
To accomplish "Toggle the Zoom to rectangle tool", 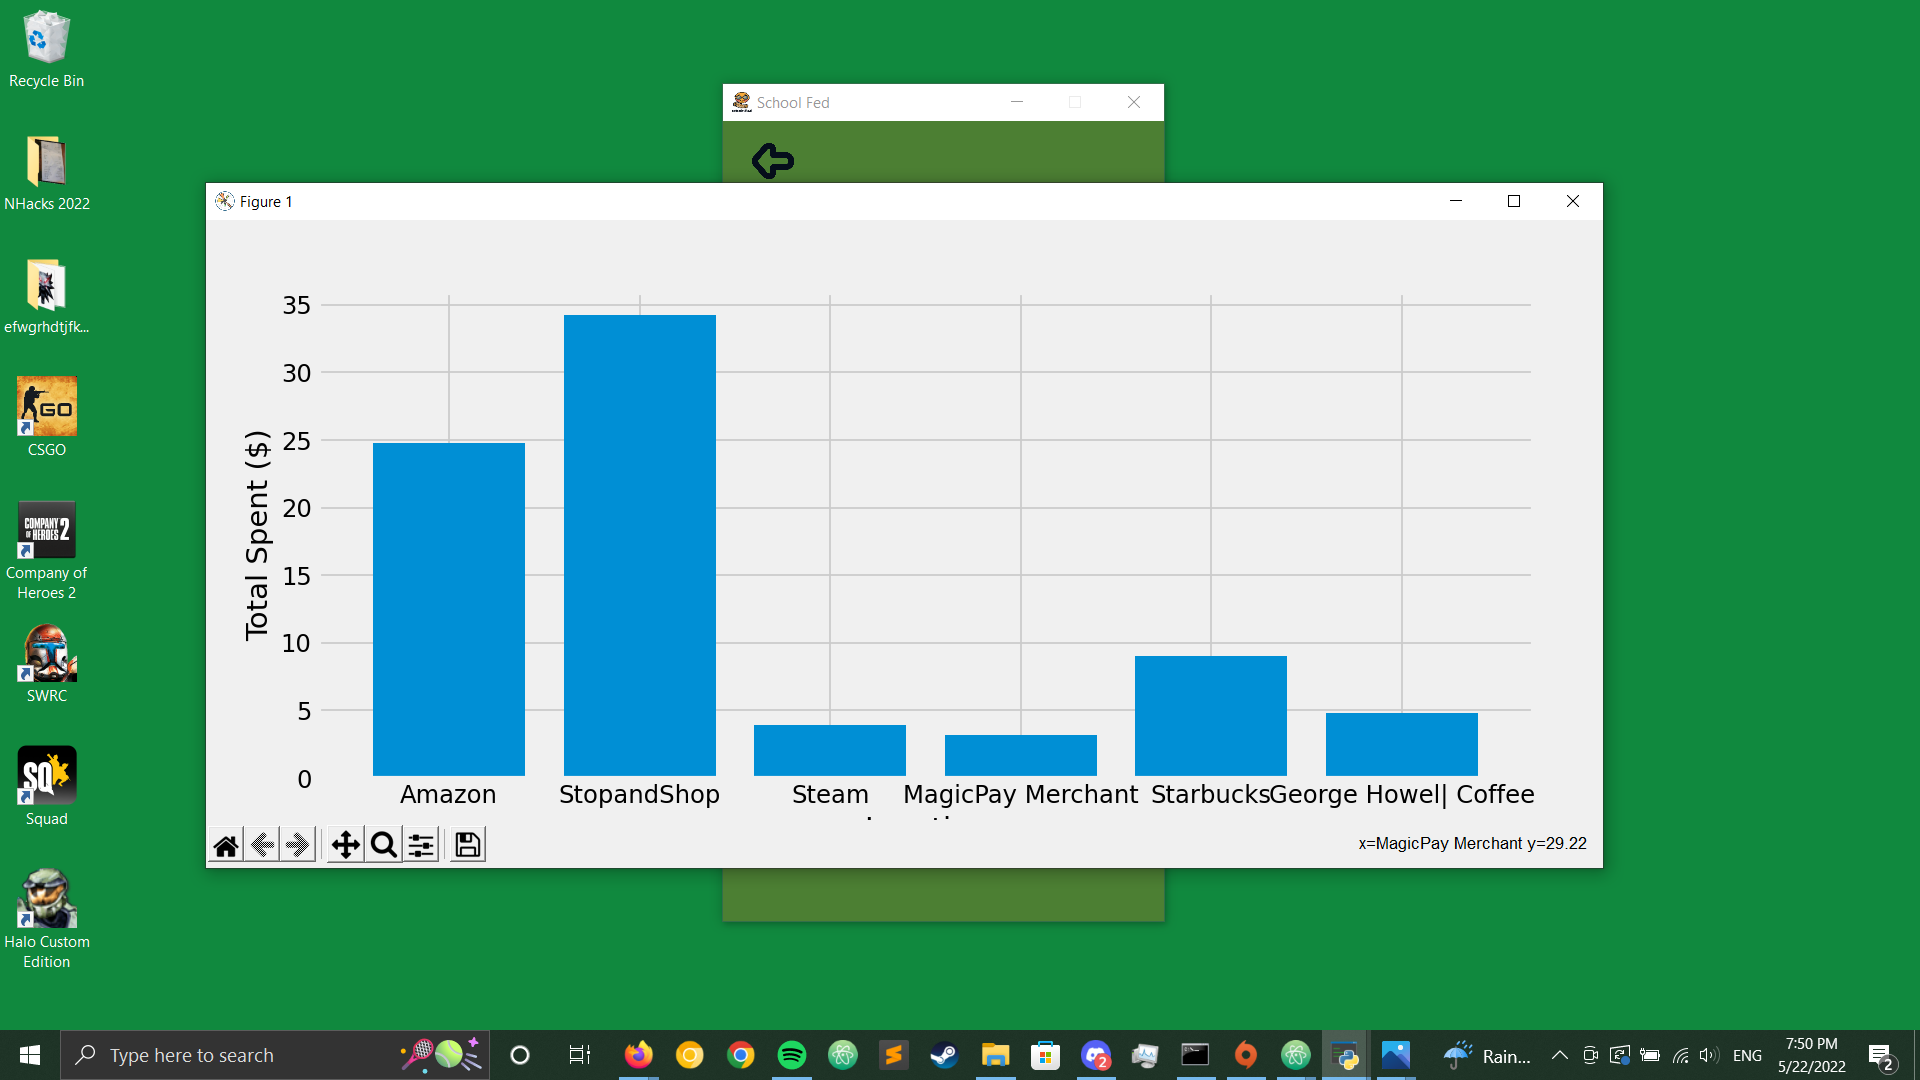I will (x=383, y=845).
